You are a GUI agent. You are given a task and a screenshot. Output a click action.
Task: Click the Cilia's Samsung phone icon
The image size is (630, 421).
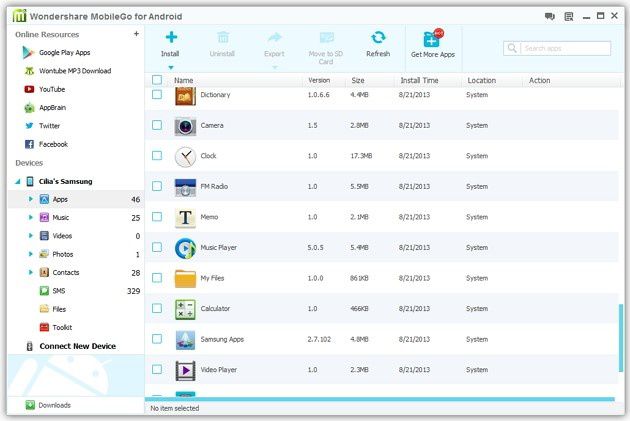click(30, 182)
